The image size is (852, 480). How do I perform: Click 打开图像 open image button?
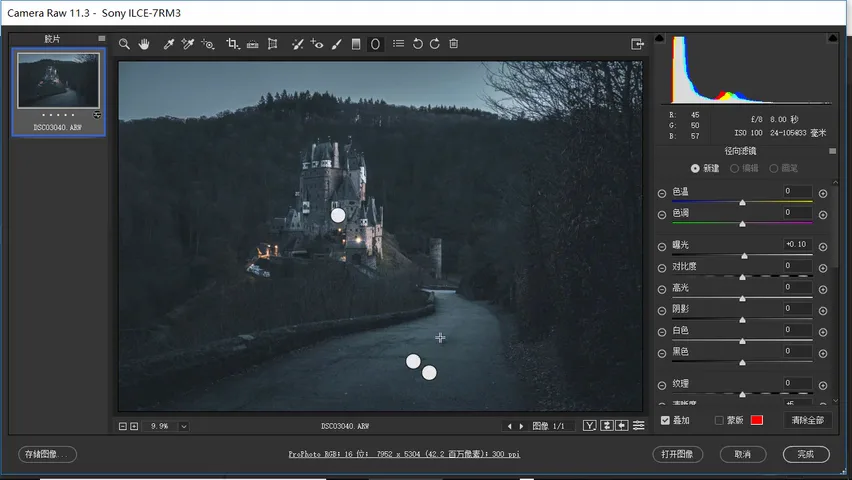click(x=678, y=454)
